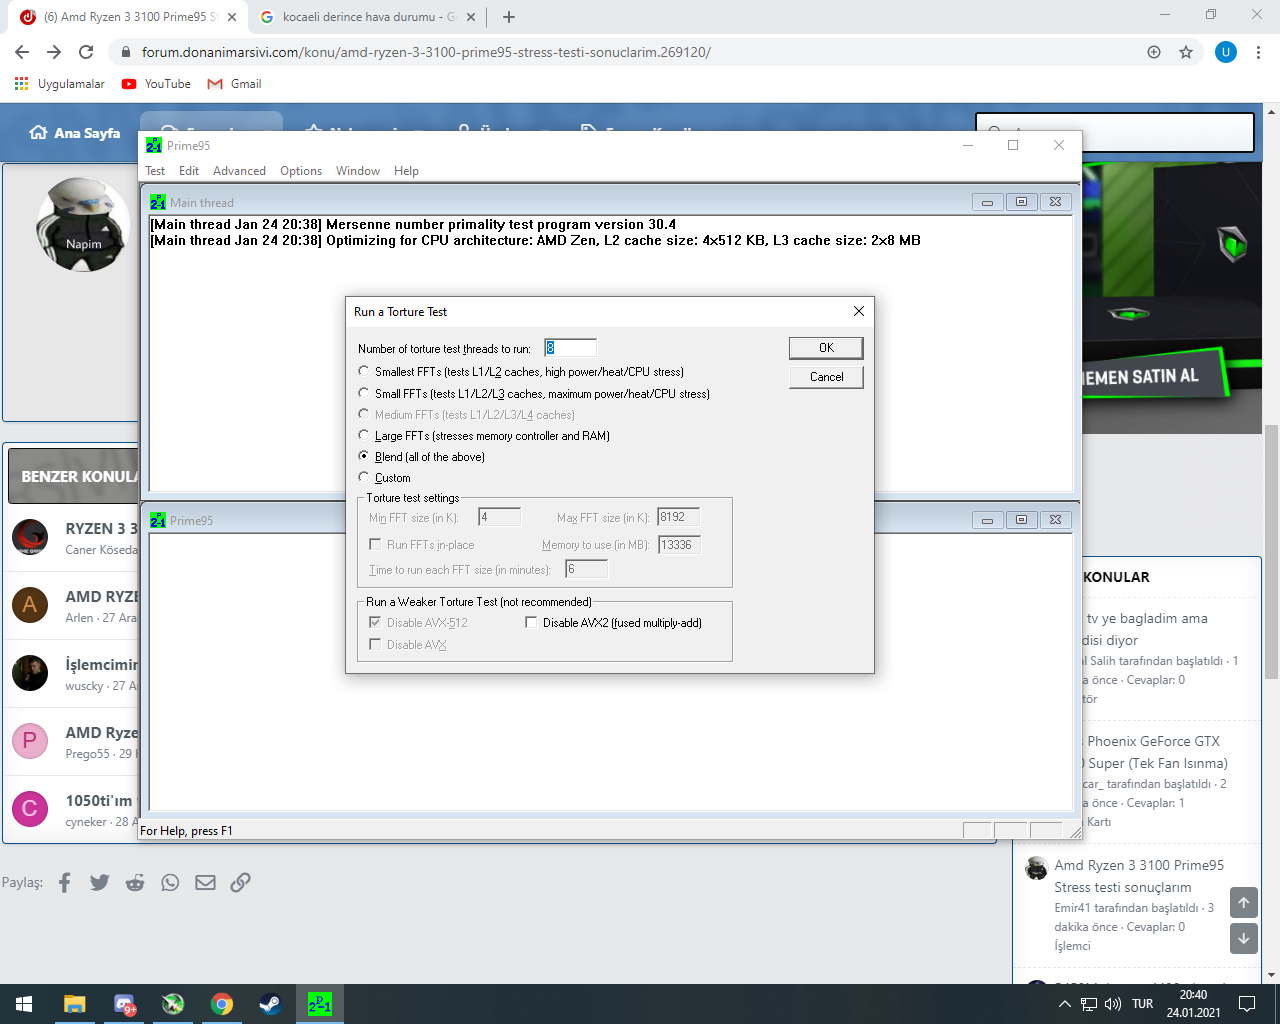The width and height of the screenshot is (1280, 1024).
Task: Bookmark this page with the star icon
Action: click(x=1186, y=52)
